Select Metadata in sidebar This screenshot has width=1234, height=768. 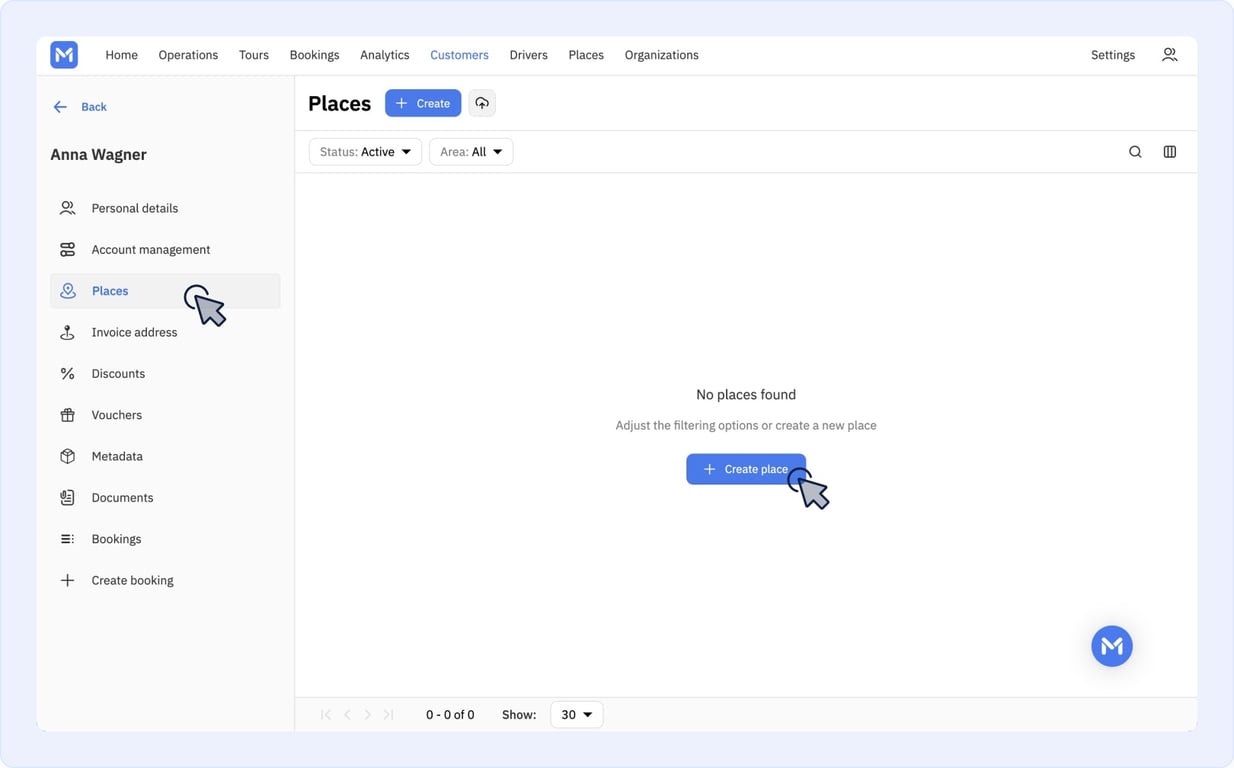pos(165,456)
